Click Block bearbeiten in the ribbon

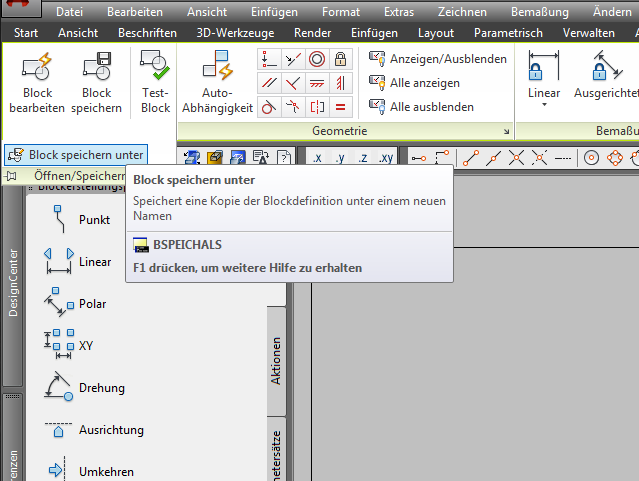point(37,83)
